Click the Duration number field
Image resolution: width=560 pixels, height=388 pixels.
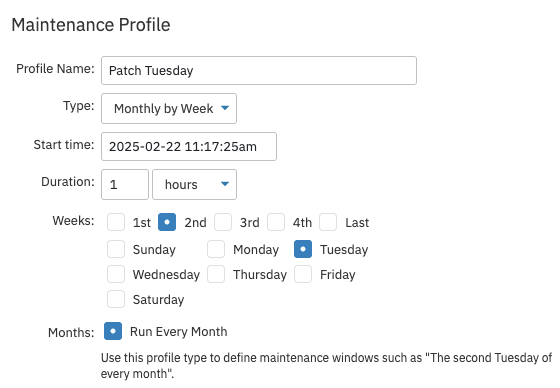(125, 184)
